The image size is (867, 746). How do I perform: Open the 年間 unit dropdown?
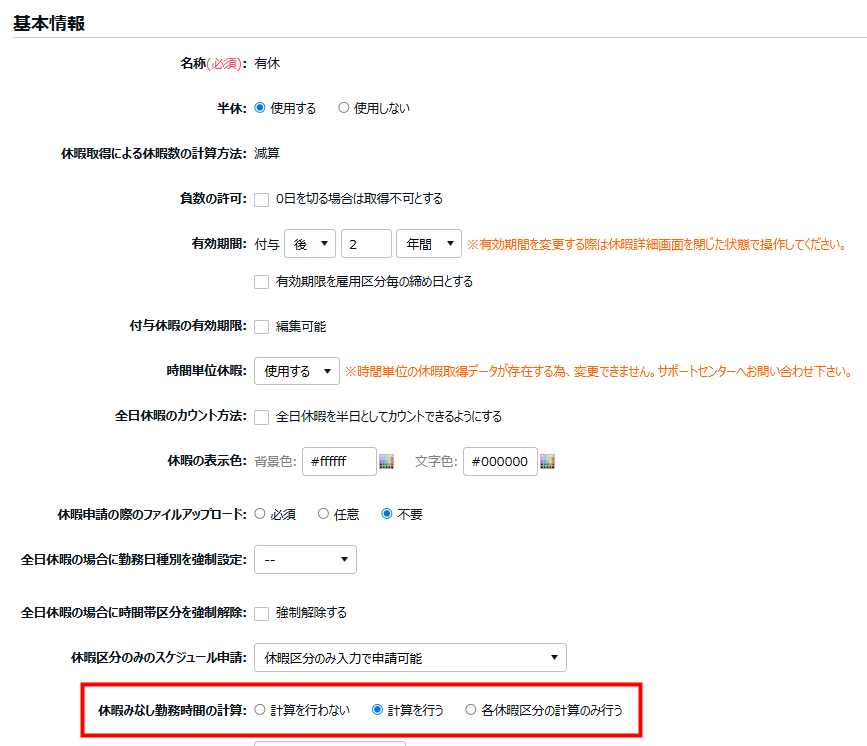(x=428, y=244)
